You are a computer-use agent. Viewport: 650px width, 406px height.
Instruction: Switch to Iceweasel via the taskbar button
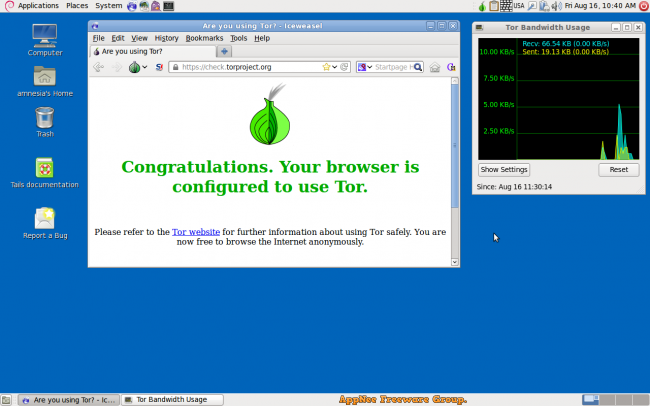pyautogui.click(x=69, y=400)
